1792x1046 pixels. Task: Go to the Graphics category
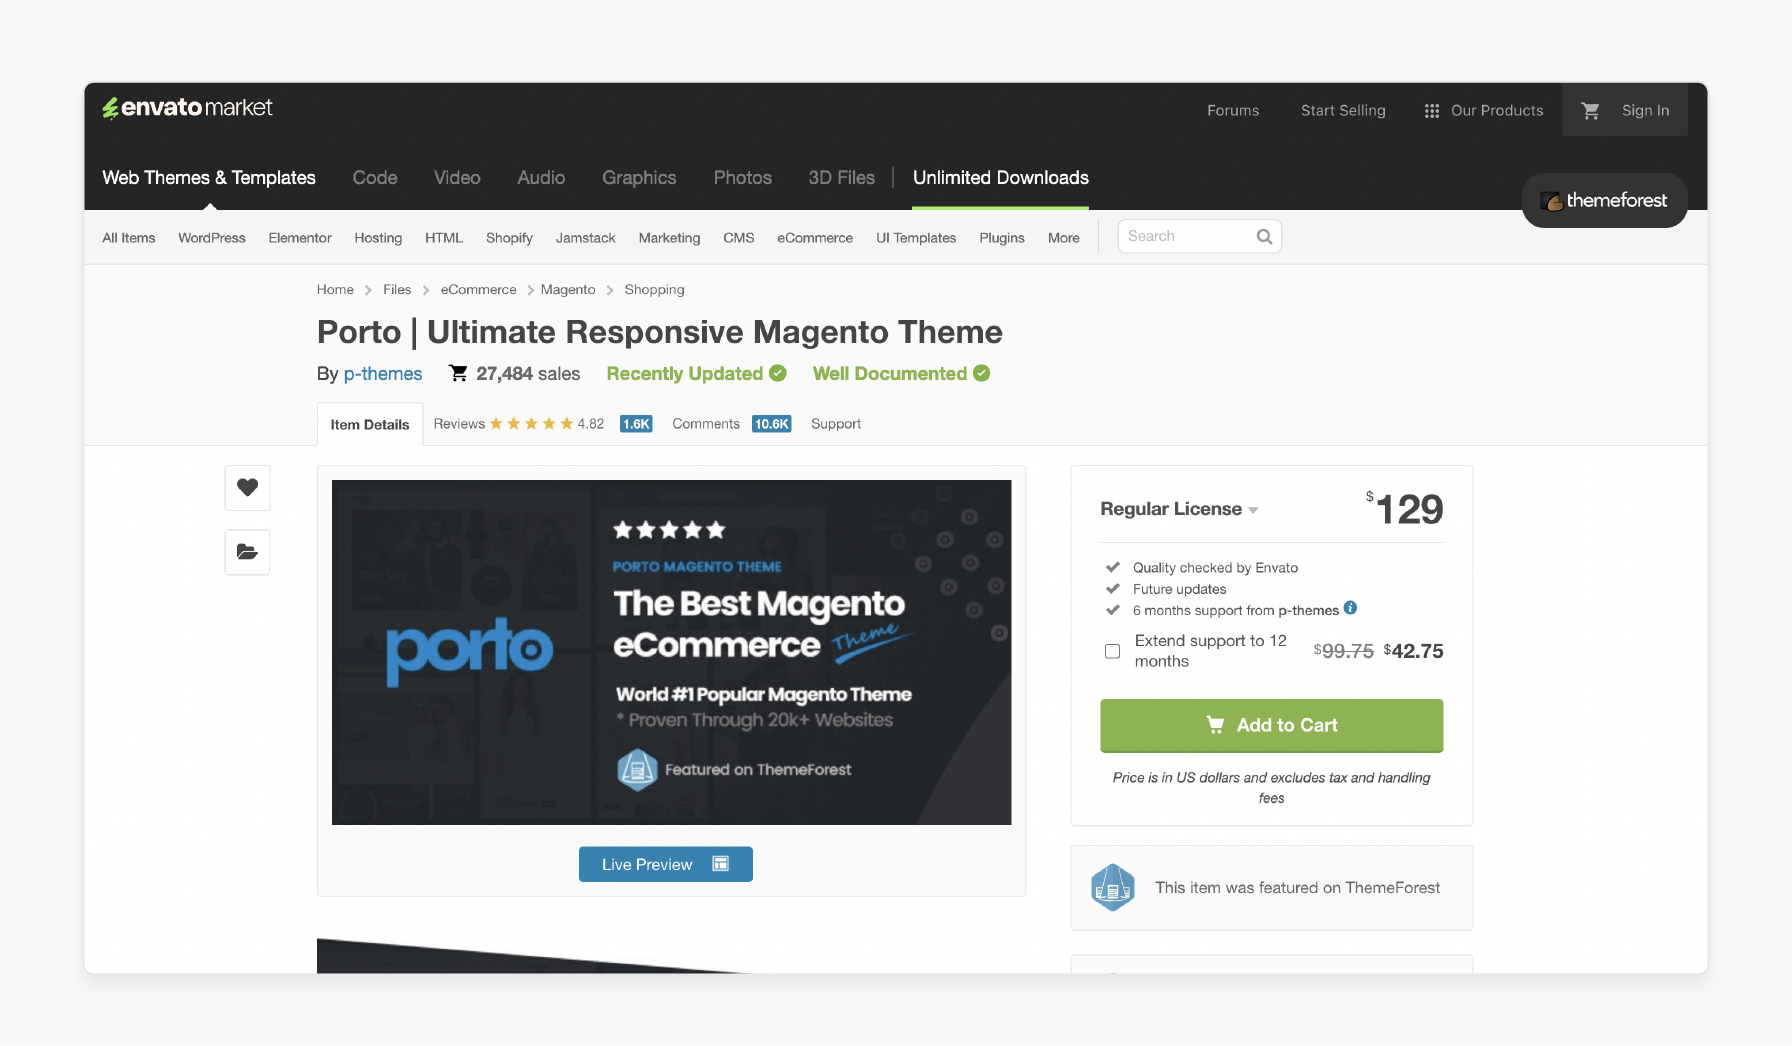coord(639,178)
